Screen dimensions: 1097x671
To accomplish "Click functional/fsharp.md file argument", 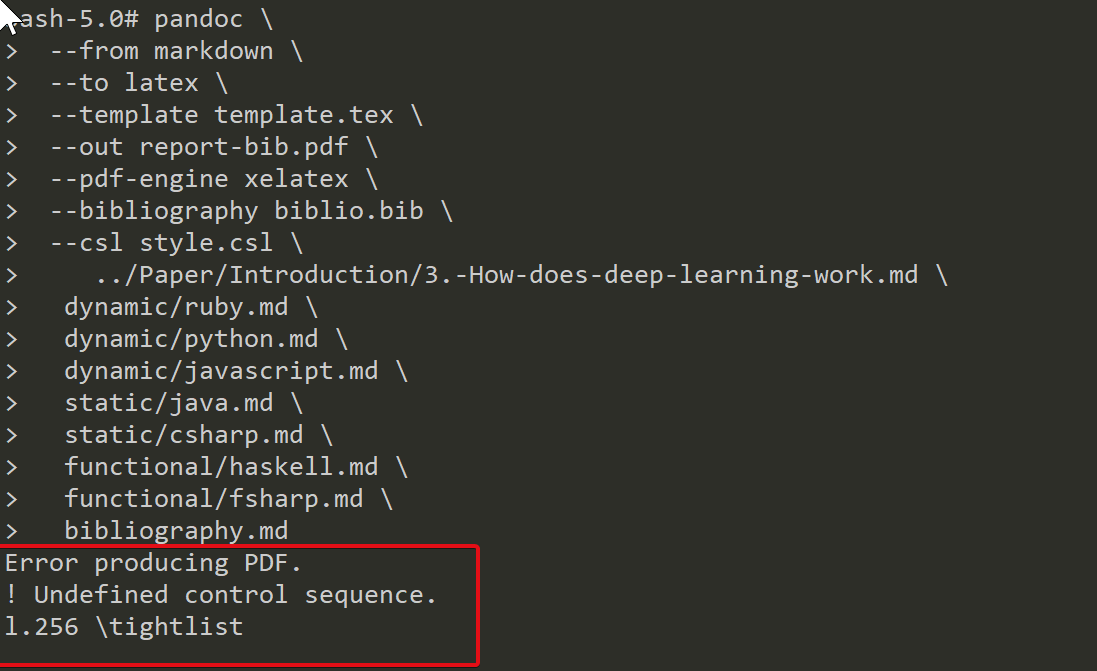I will pos(213,499).
